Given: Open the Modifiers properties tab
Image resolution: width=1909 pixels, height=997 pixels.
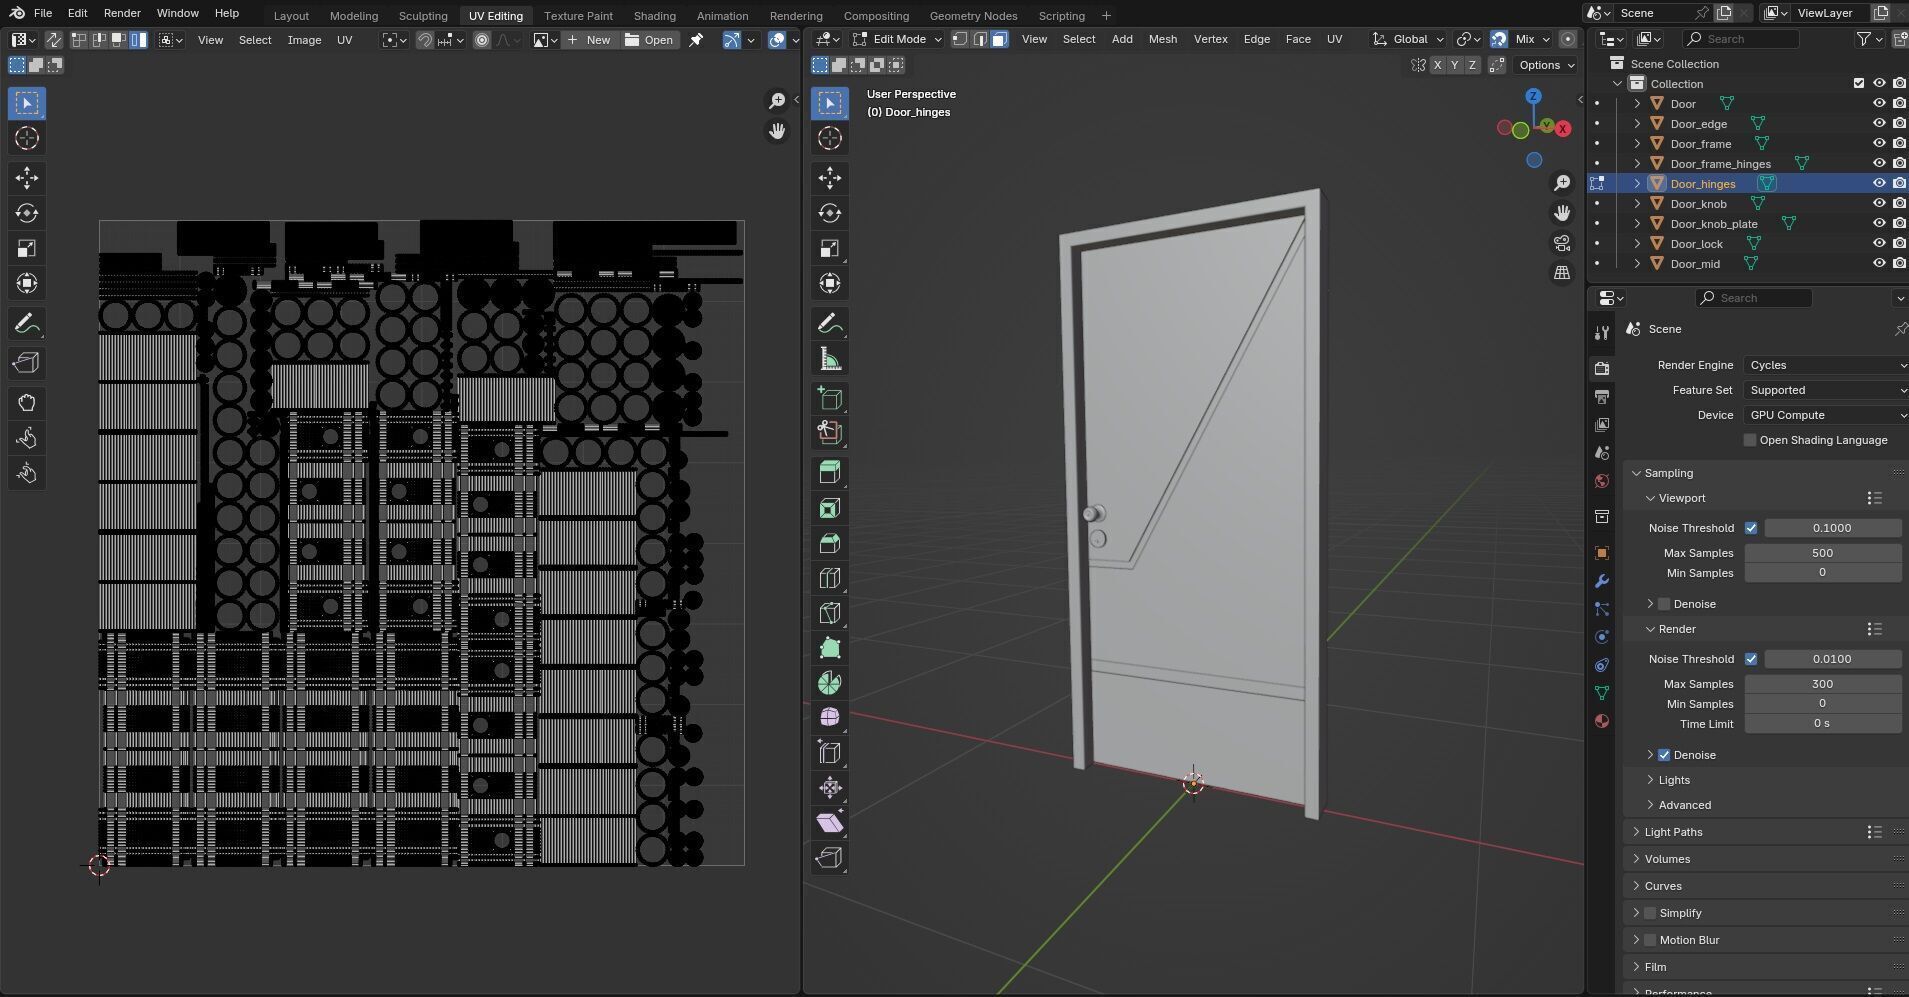Looking at the screenshot, I should 1602,581.
